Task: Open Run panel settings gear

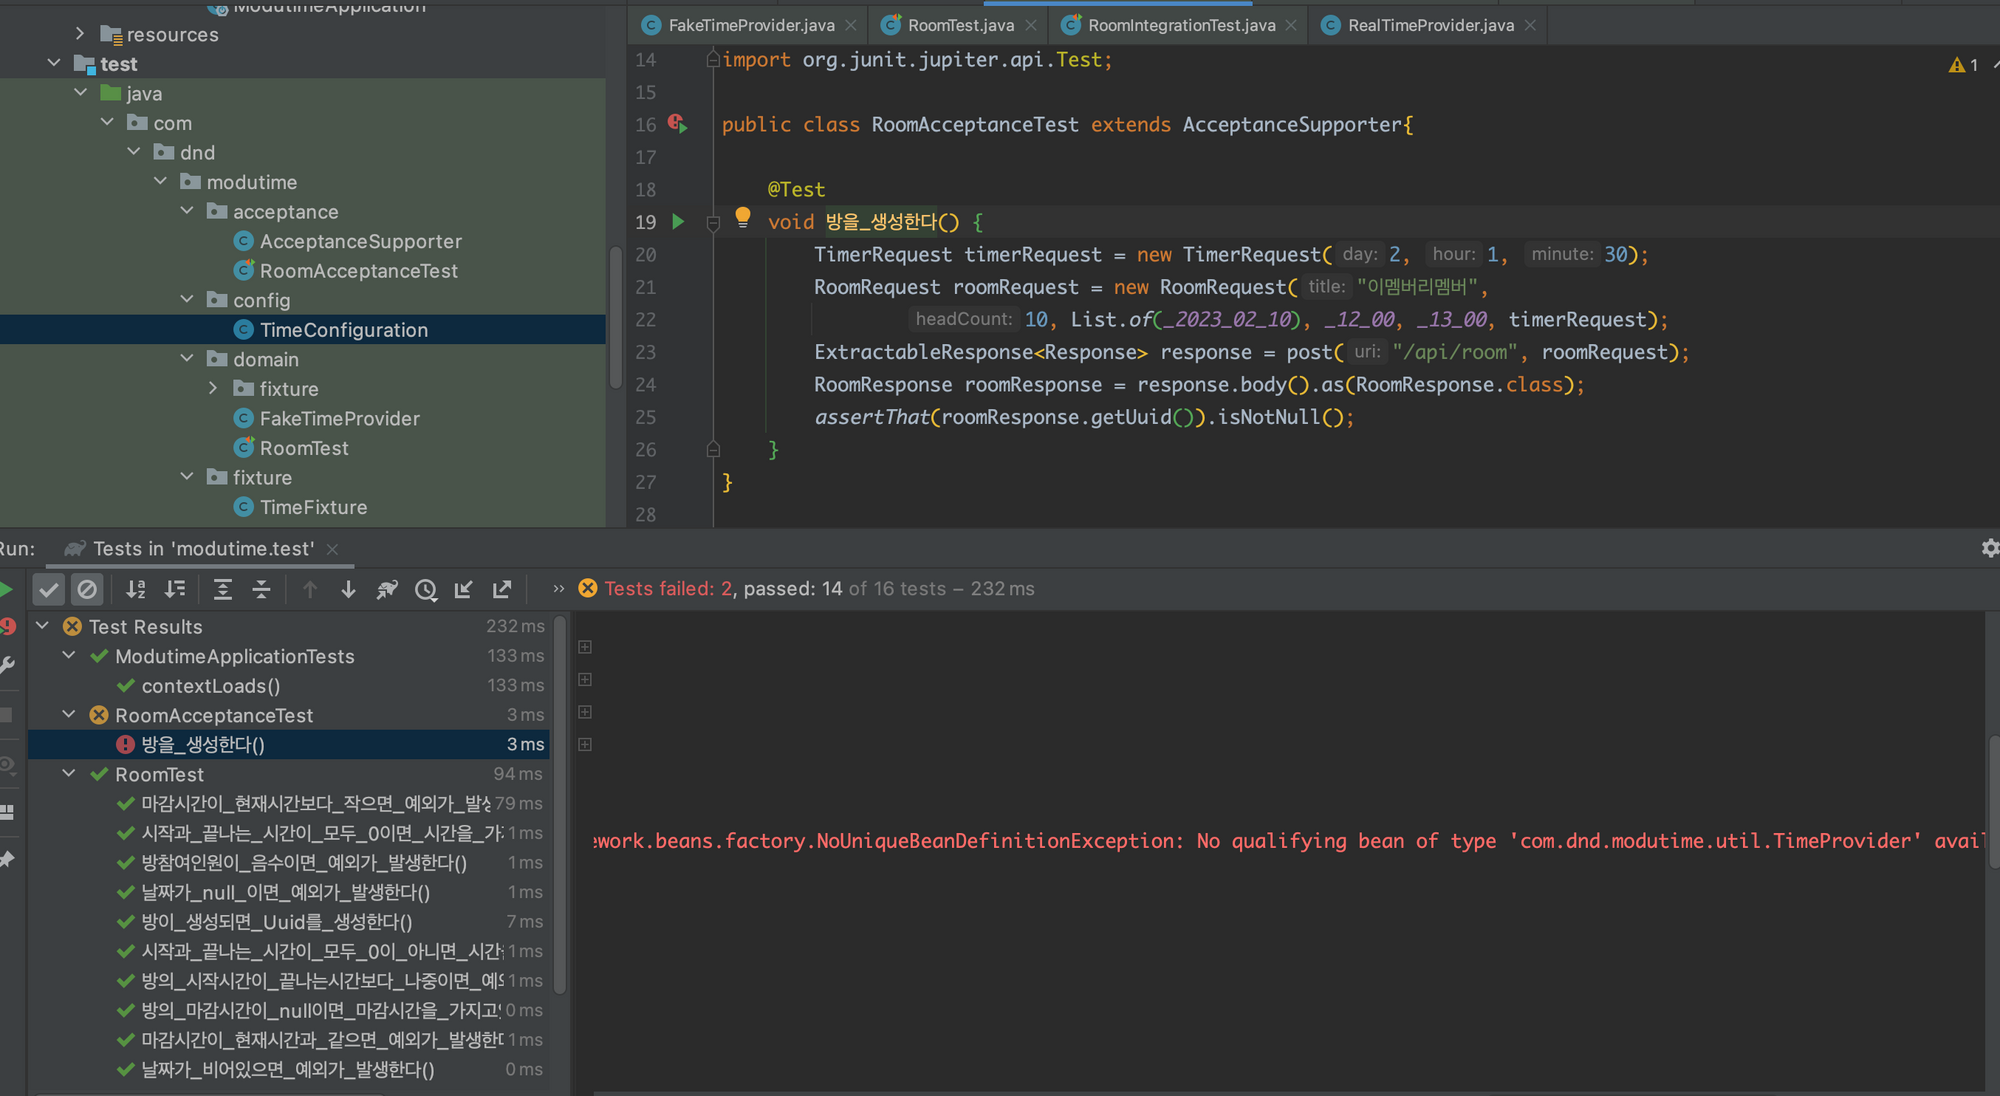Action: pos(1989,548)
